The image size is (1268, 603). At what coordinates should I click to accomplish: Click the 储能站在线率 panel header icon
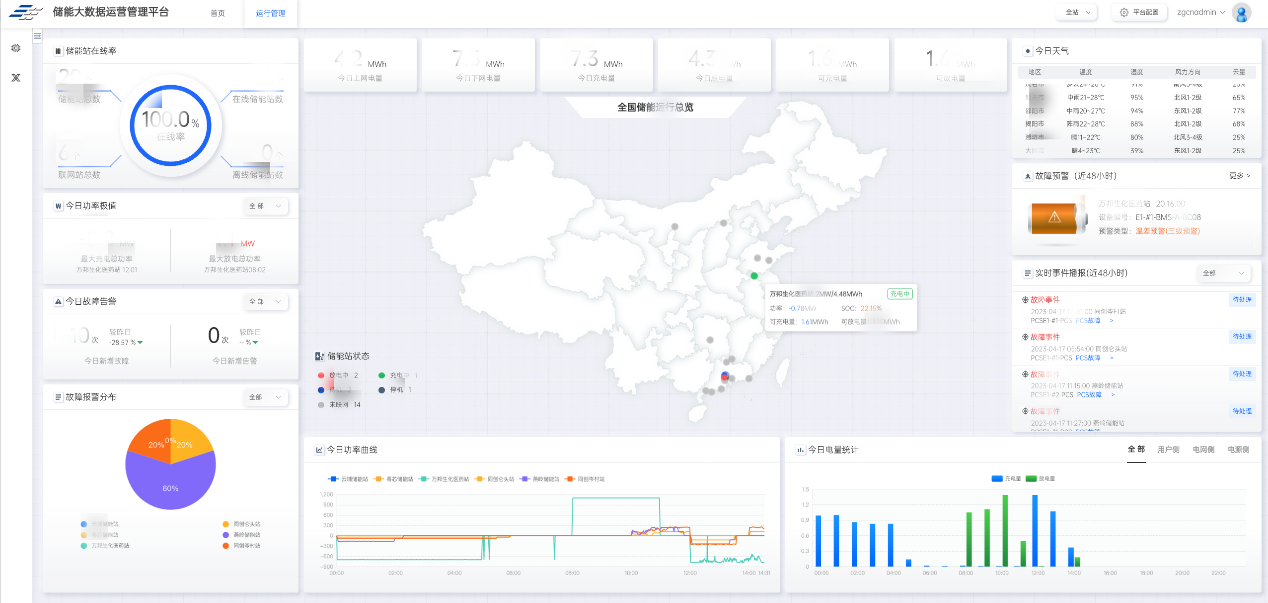click(x=59, y=51)
